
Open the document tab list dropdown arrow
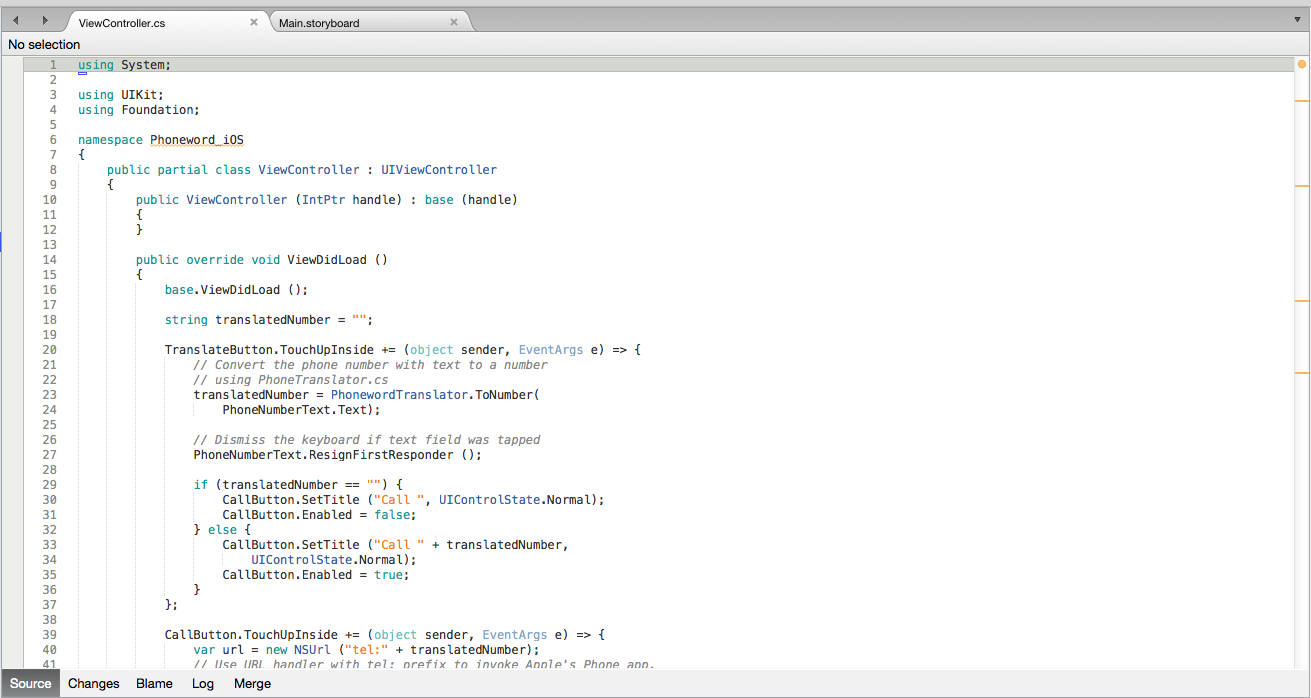tap(1297, 21)
